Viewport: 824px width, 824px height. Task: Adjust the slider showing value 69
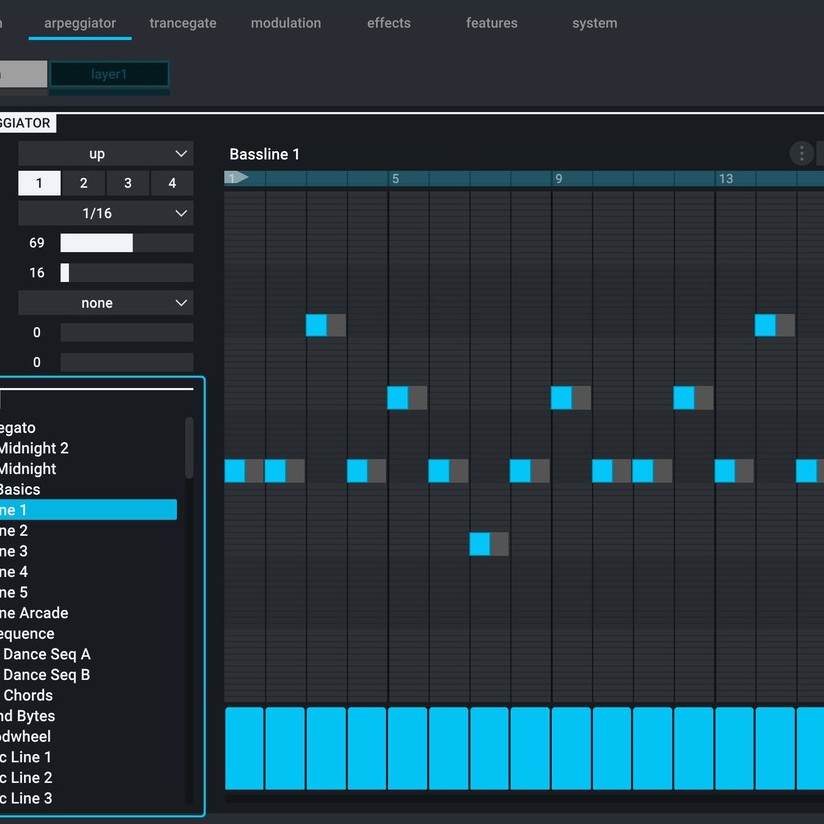click(126, 243)
